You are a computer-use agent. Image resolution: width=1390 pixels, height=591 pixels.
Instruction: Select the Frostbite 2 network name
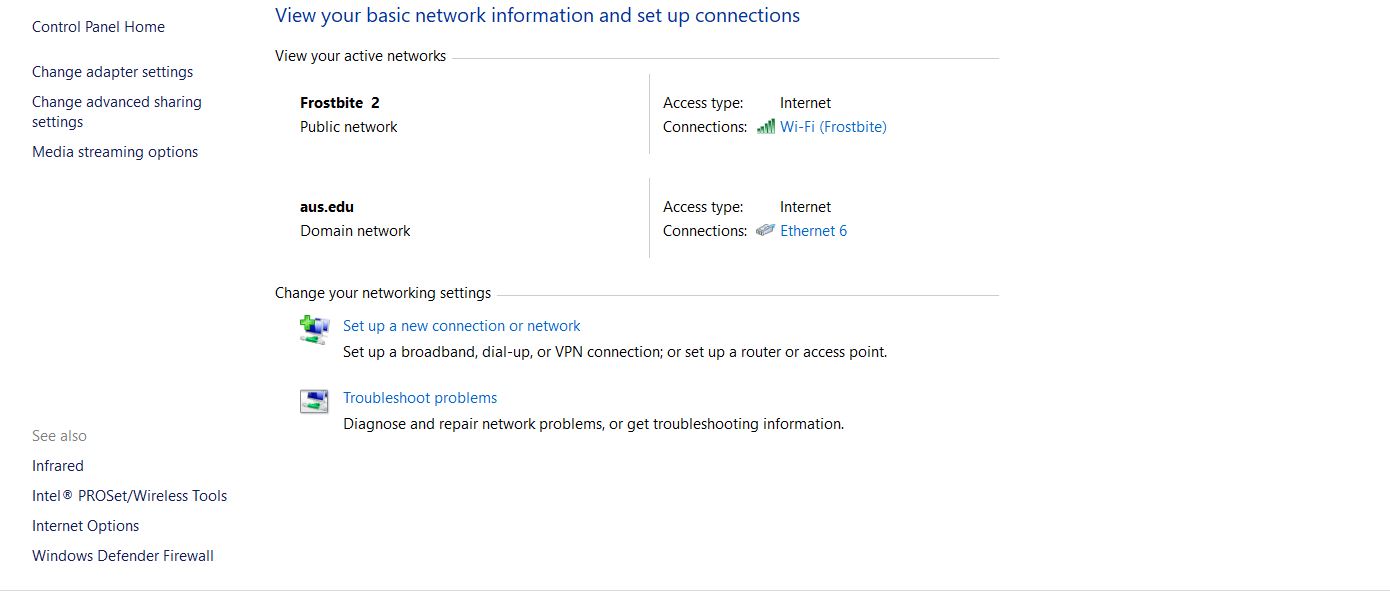click(340, 103)
